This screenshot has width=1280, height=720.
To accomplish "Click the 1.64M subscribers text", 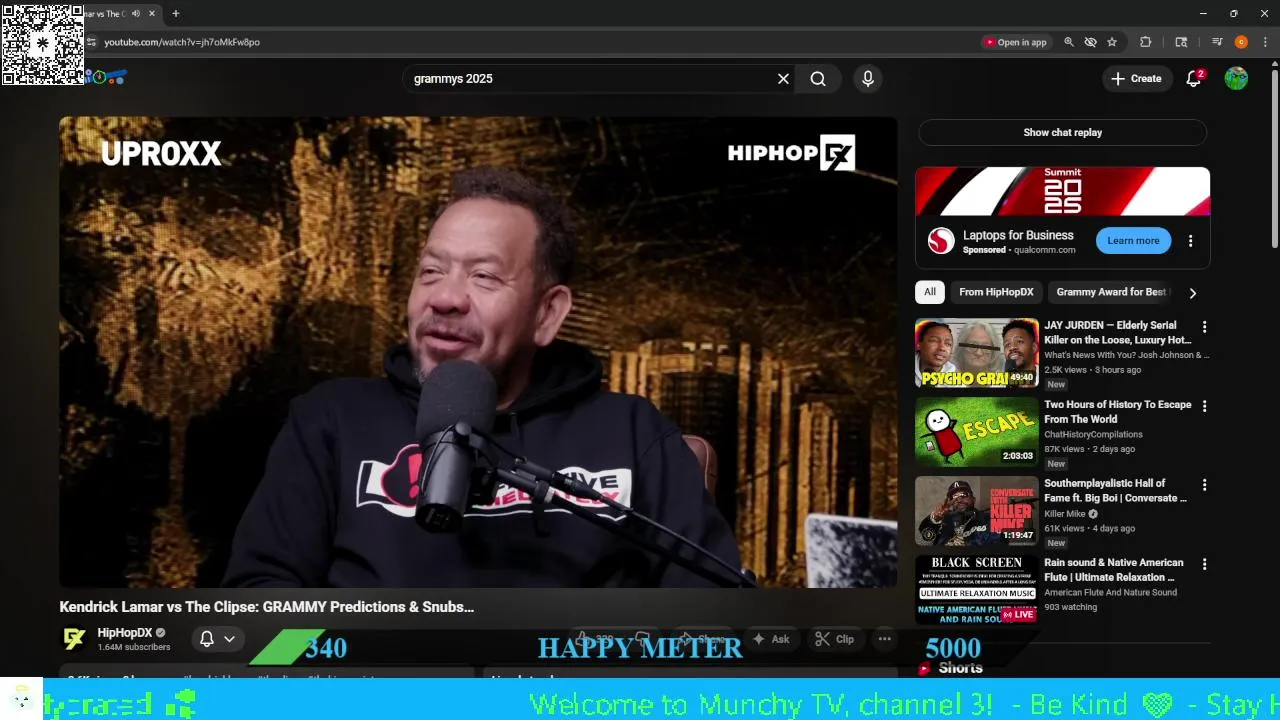I will (x=134, y=647).
